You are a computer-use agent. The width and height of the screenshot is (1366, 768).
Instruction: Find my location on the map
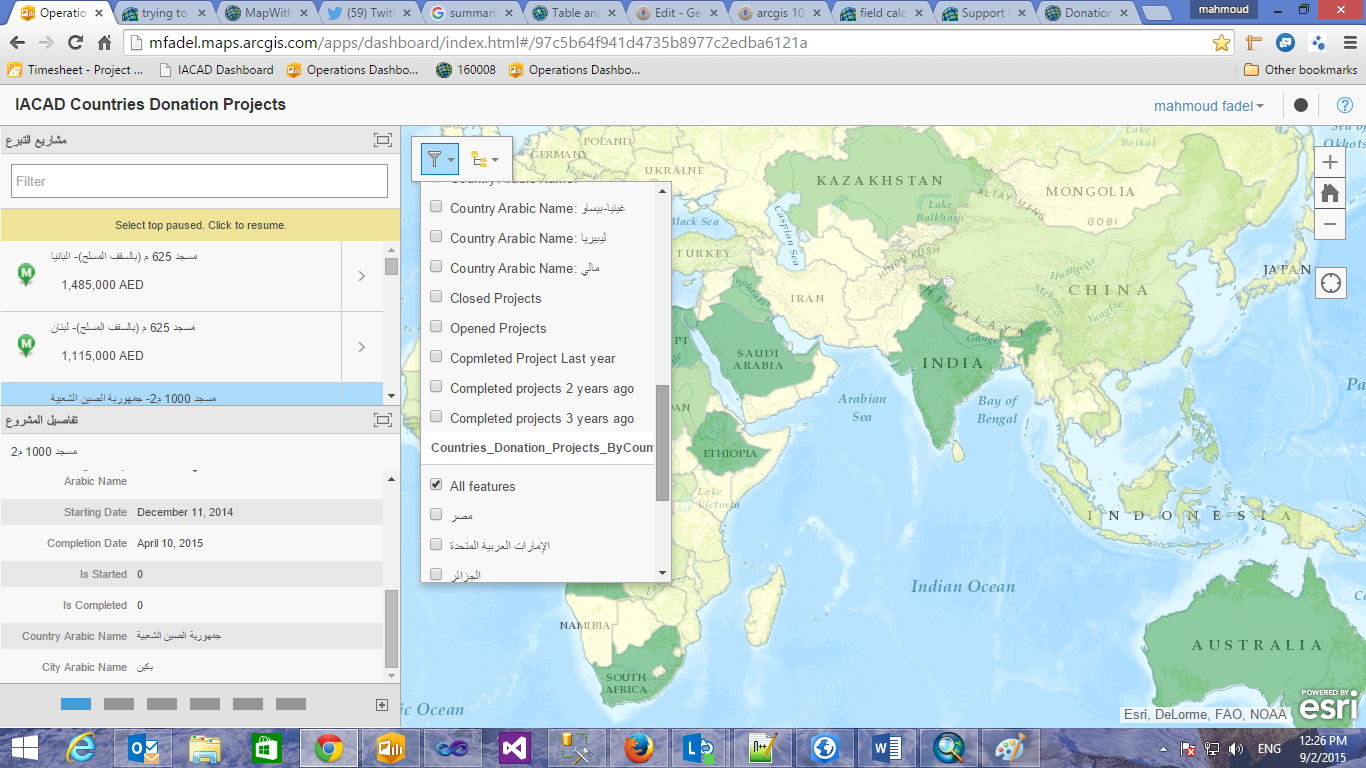pos(1331,283)
